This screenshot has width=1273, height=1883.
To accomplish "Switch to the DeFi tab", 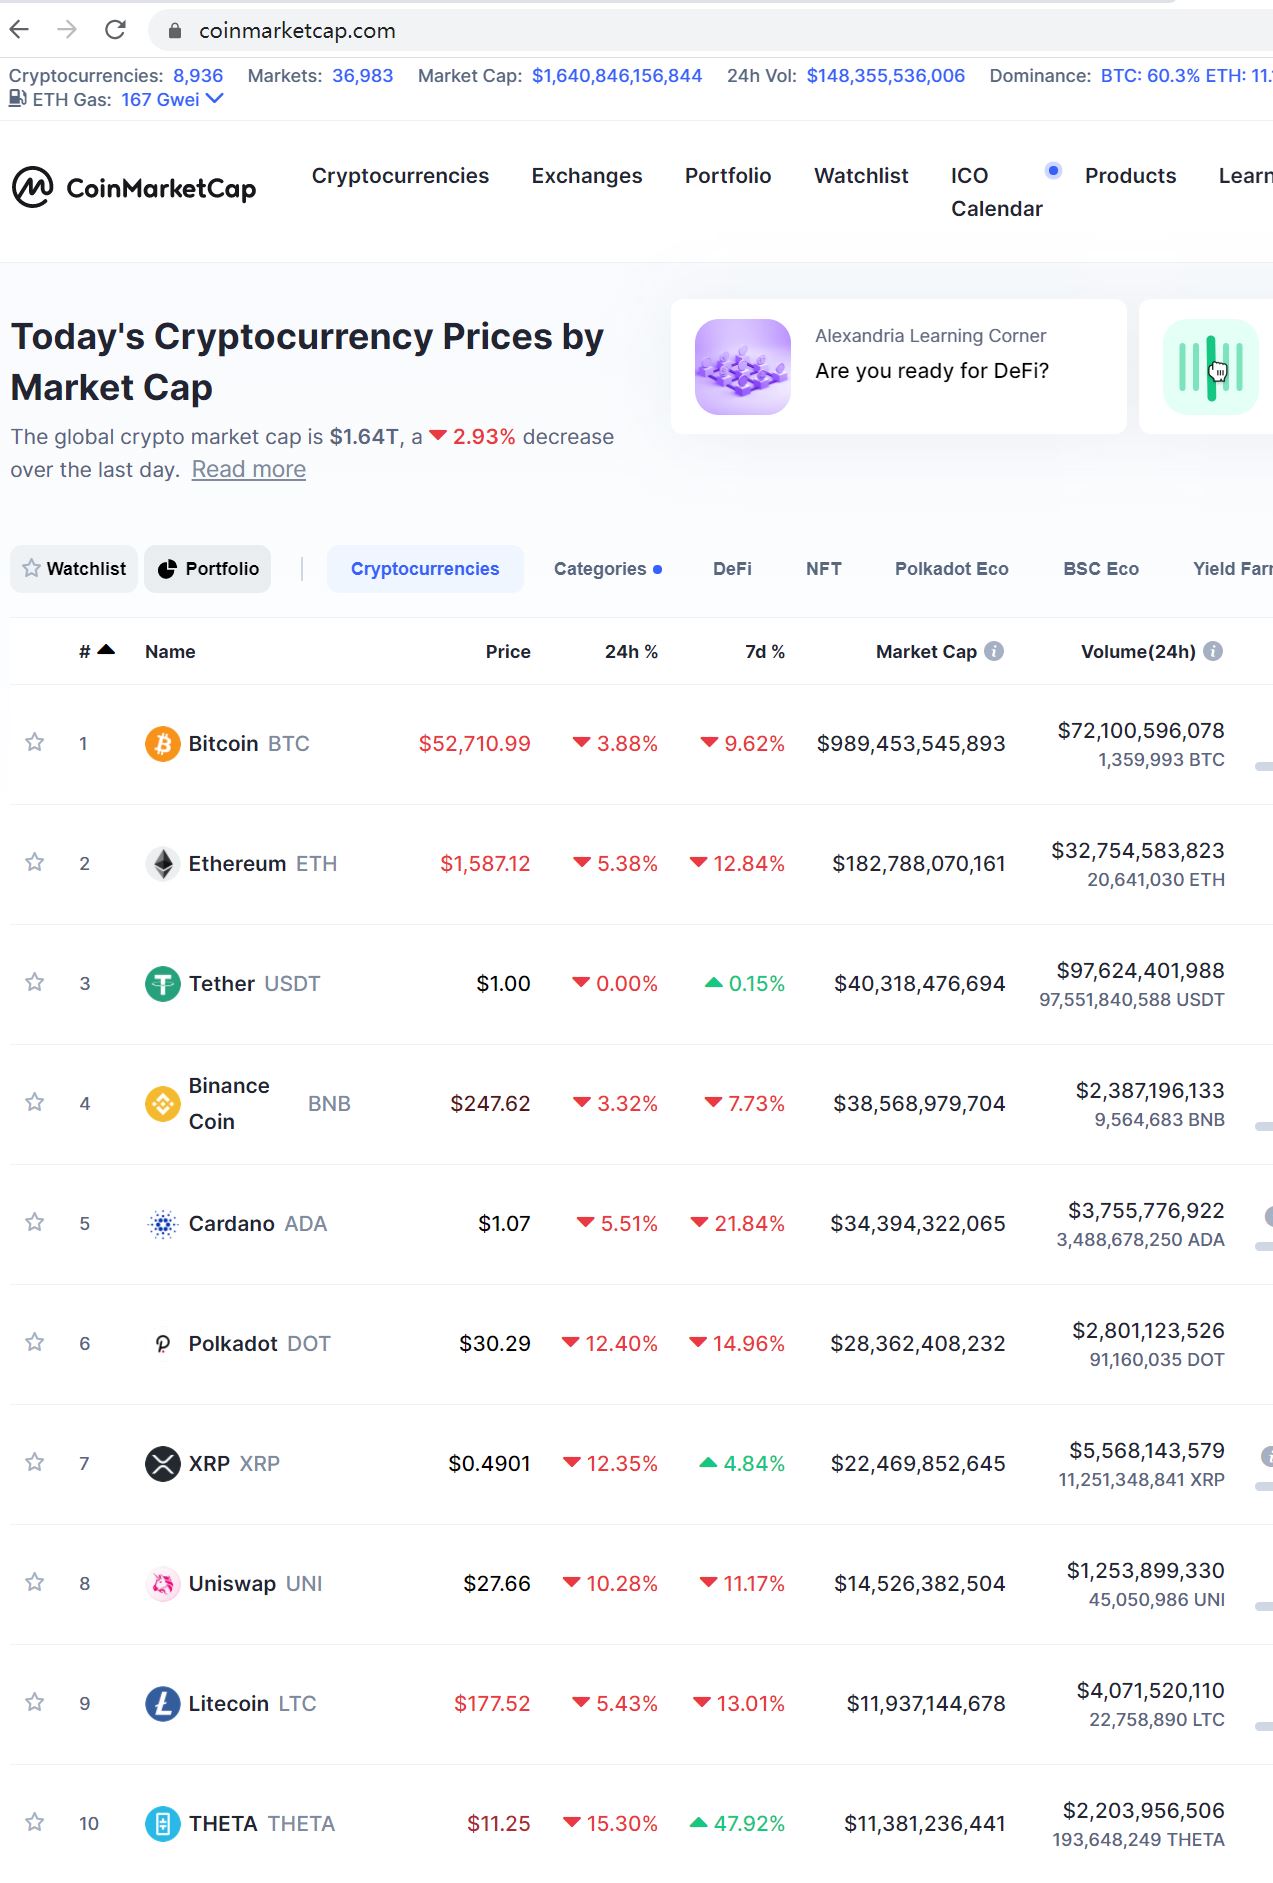I will pyautogui.click(x=732, y=569).
